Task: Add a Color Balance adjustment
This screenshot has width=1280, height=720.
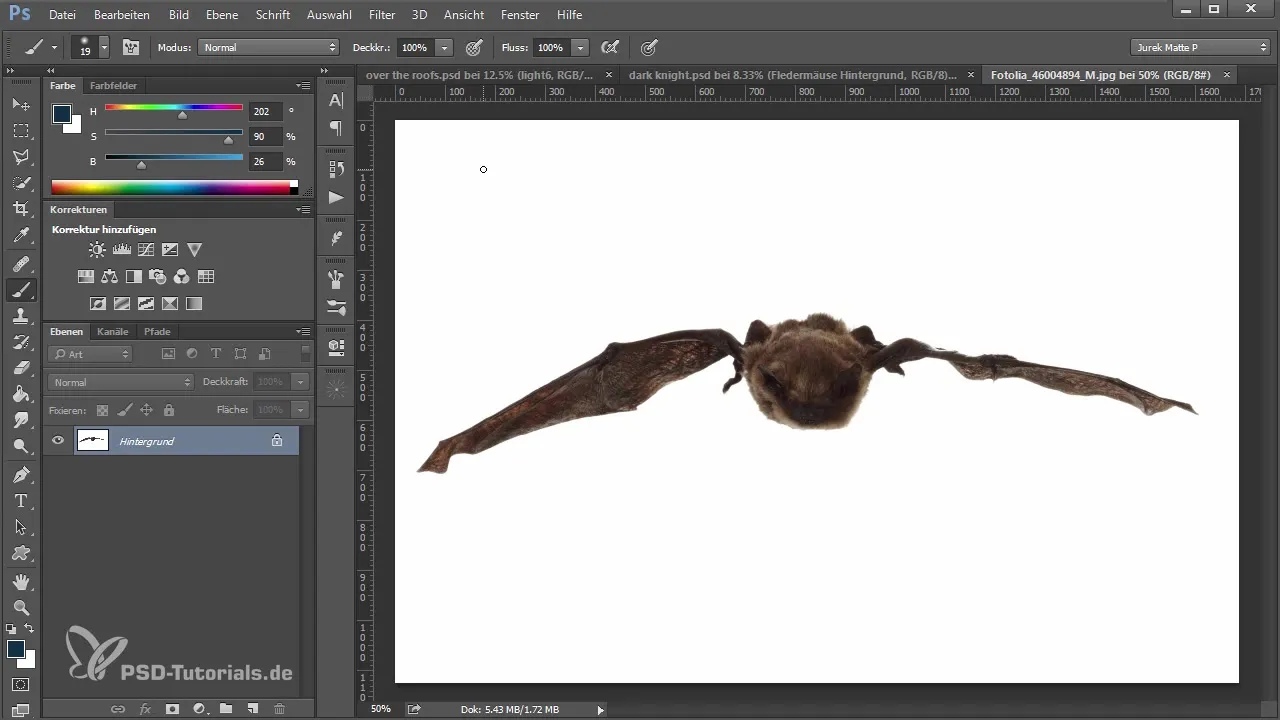Action: click(x=110, y=277)
